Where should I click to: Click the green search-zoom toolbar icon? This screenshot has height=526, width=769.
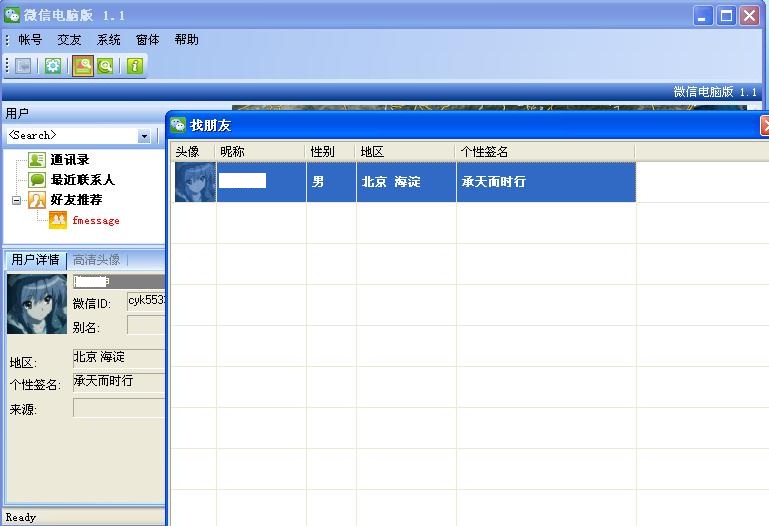[x=105, y=66]
